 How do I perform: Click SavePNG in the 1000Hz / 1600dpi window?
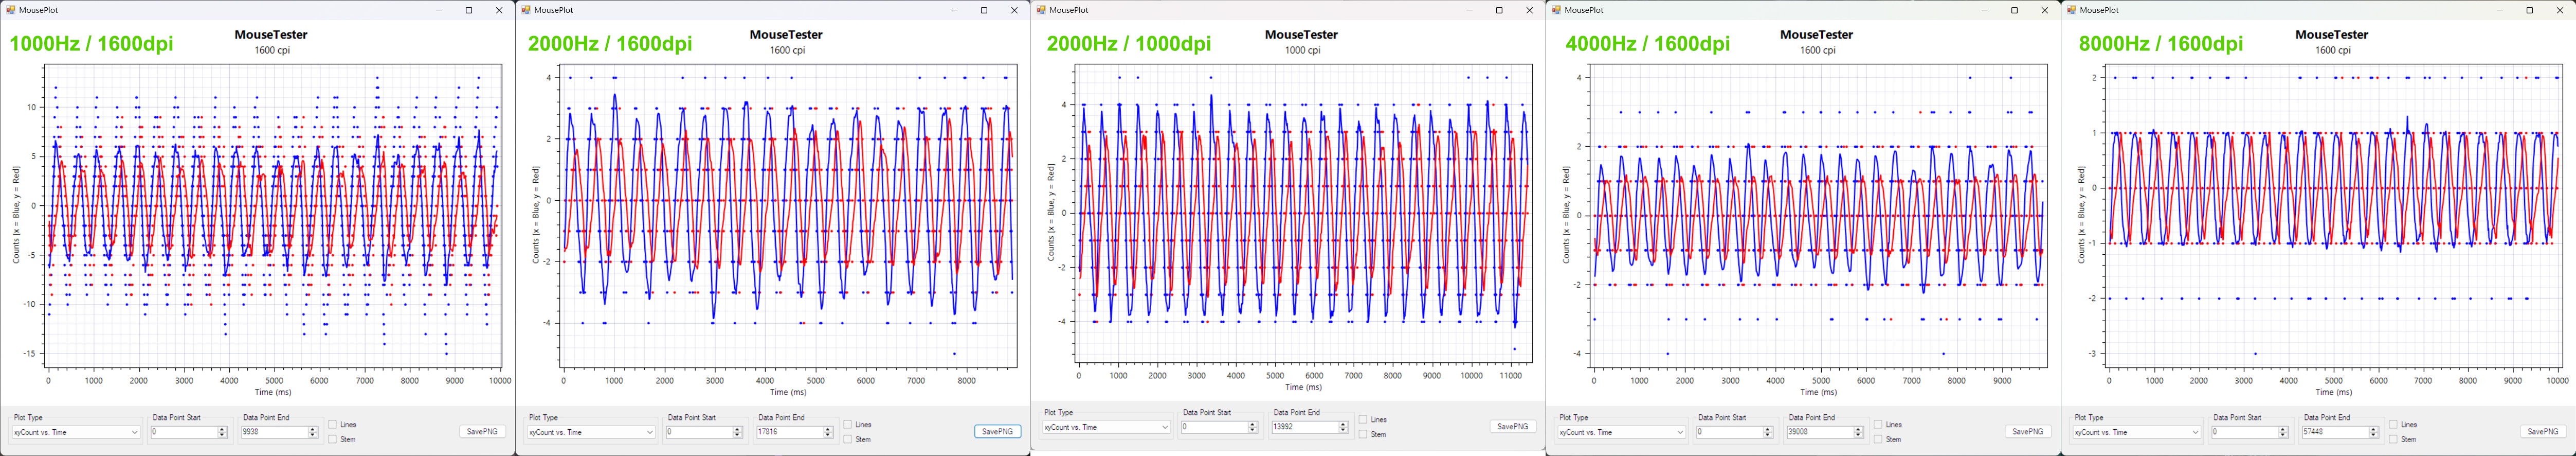482,432
